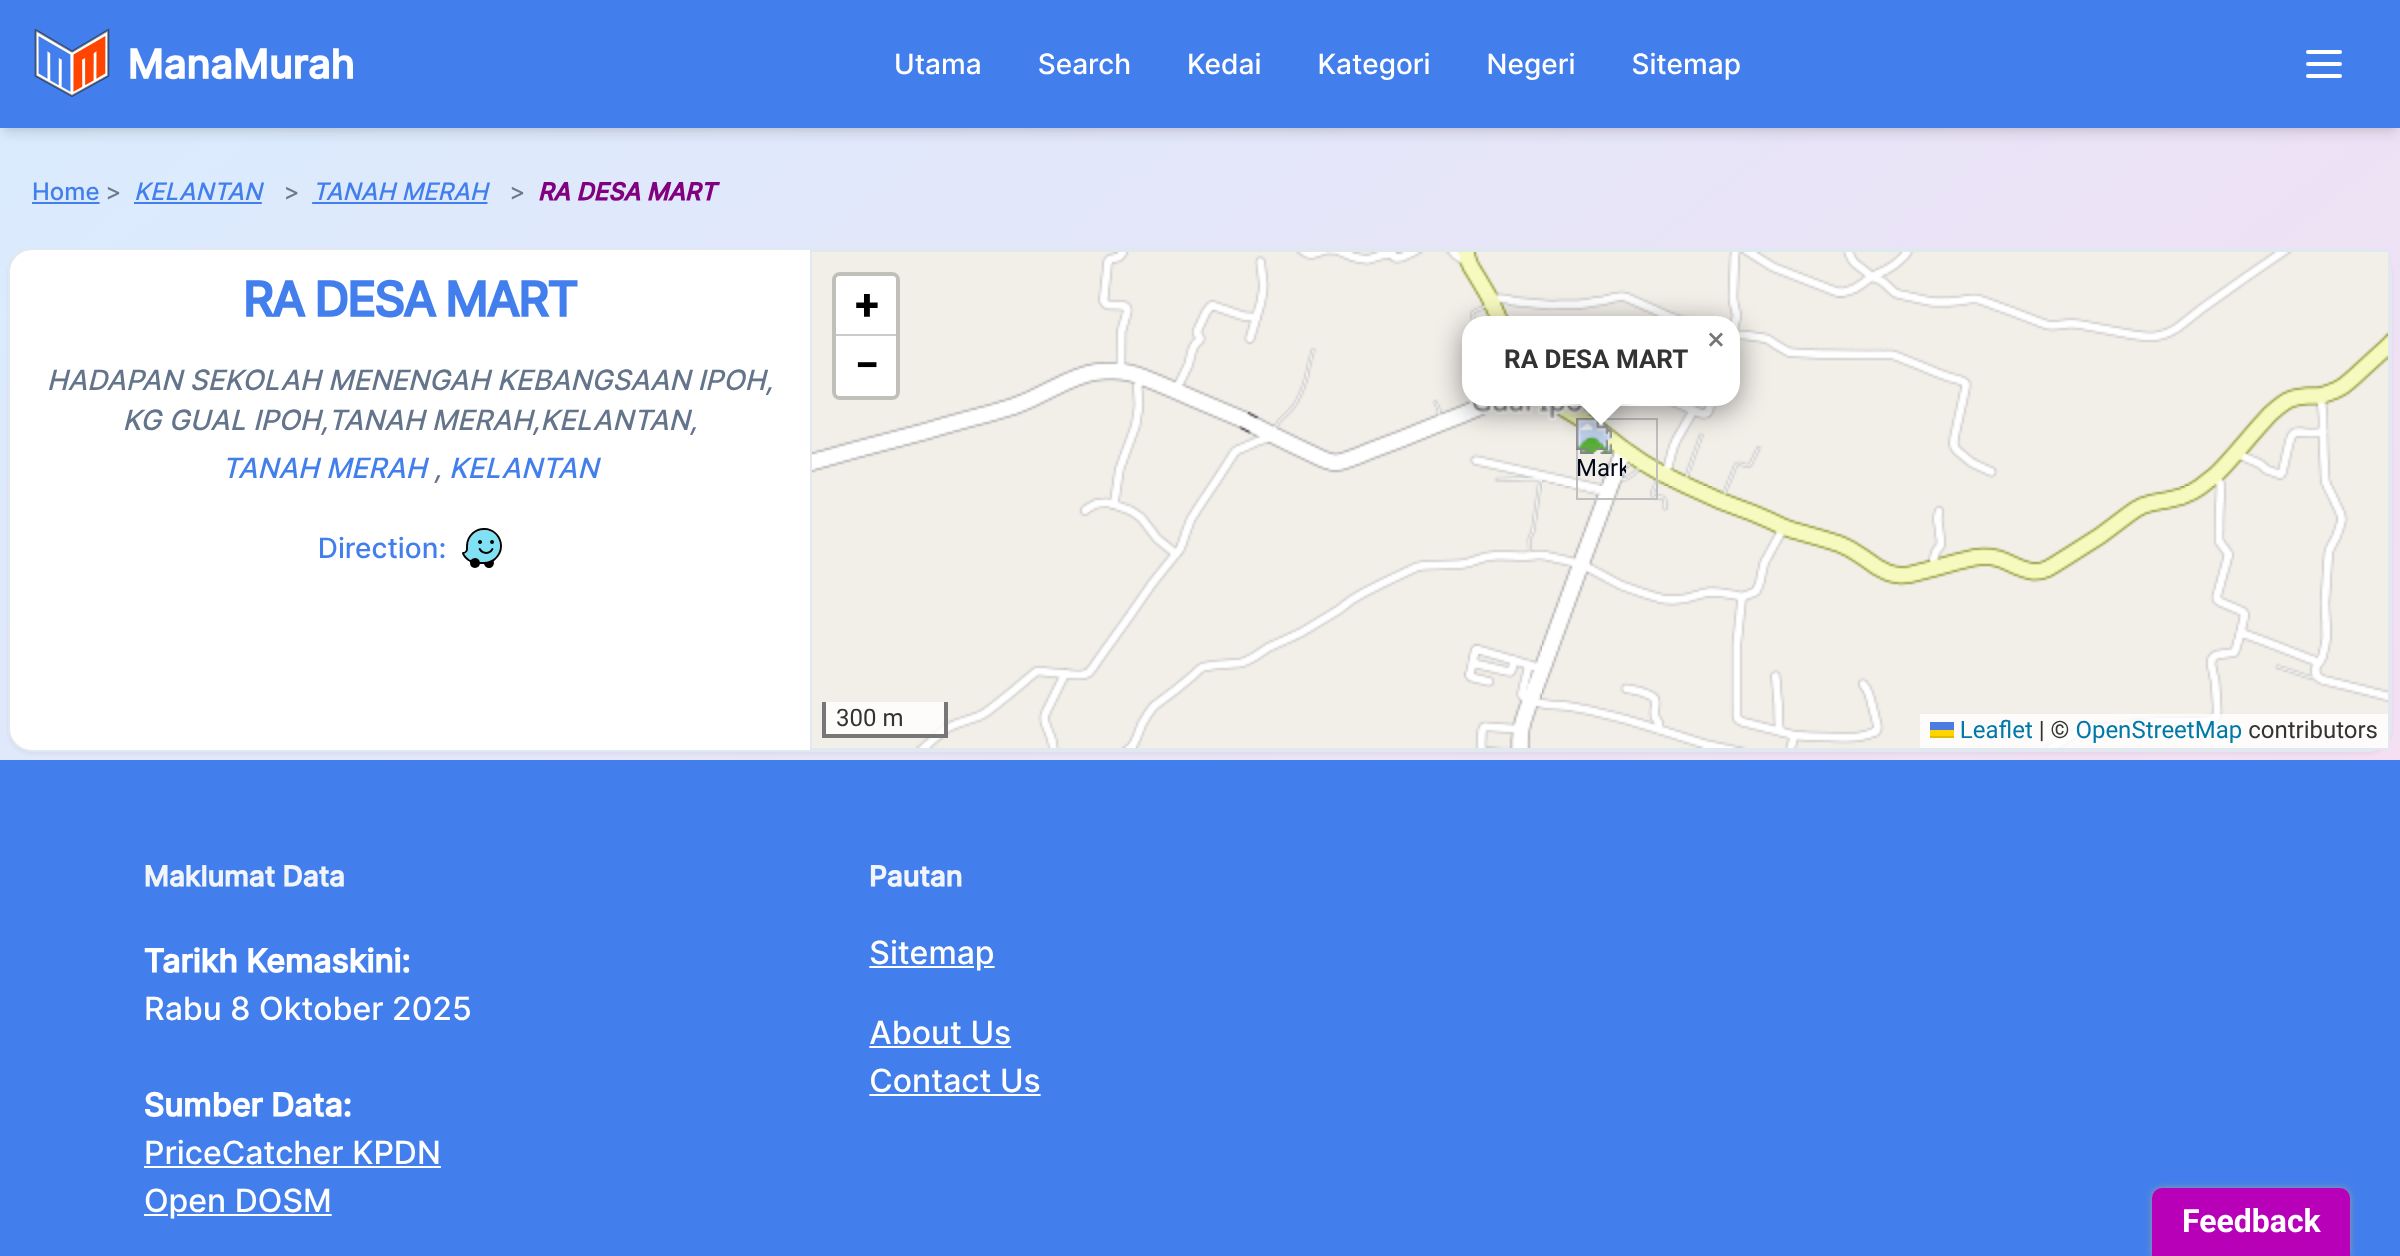
Task: Select the Kategori nav item
Action: pyautogui.click(x=1373, y=64)
